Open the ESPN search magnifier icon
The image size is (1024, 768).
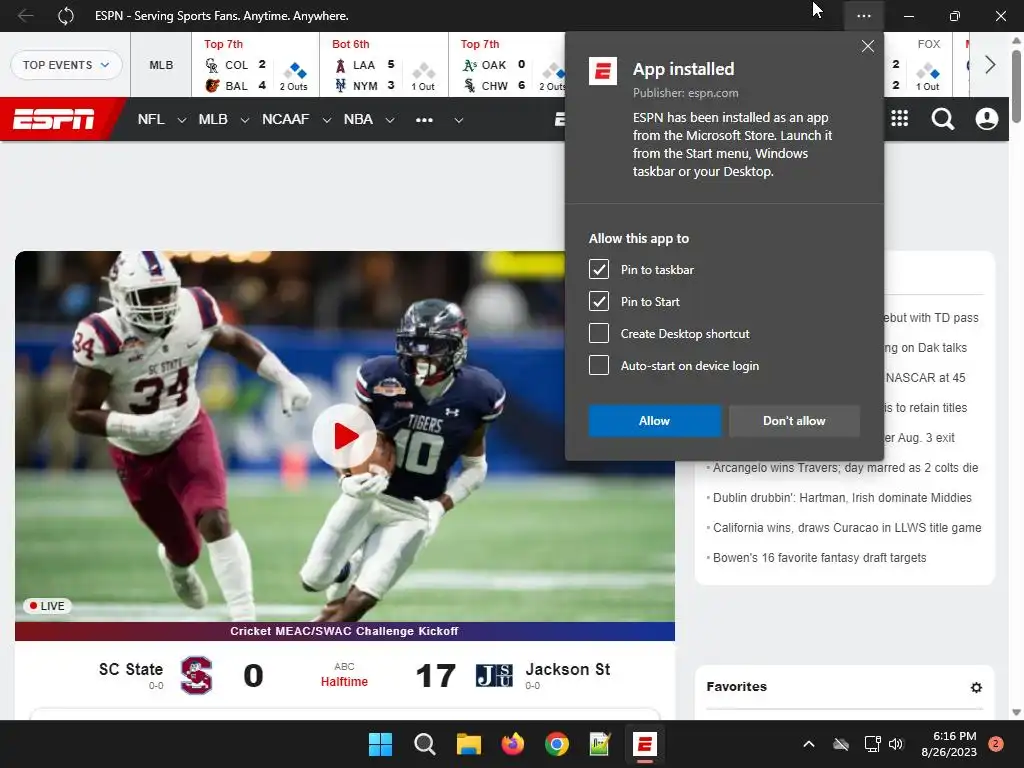[x=942, y=119]
